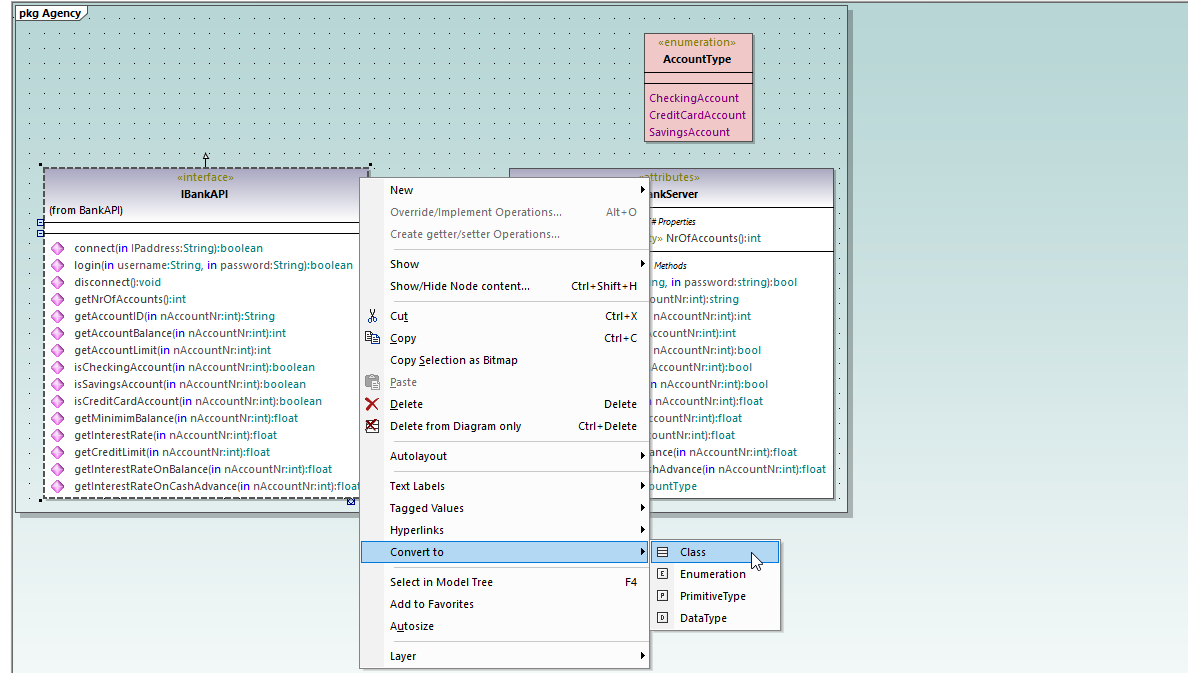The image size is (1198, 673).
Task: Click the diamond icon beside the disconnect operation
Action: [x=57, y=282]
